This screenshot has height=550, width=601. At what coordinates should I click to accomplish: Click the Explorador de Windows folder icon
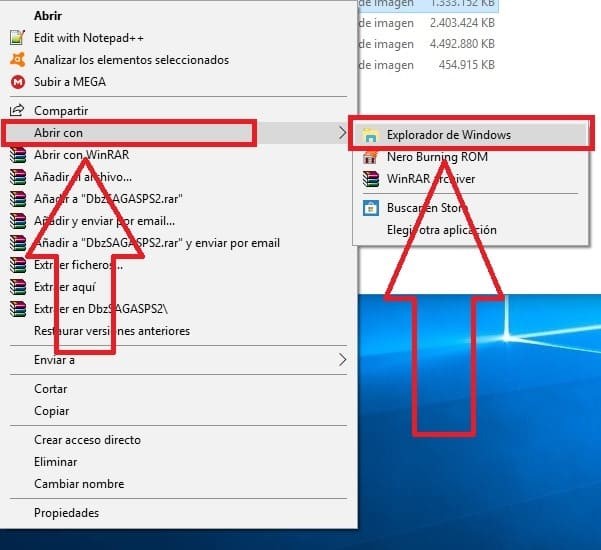click(x=371, y=135)
